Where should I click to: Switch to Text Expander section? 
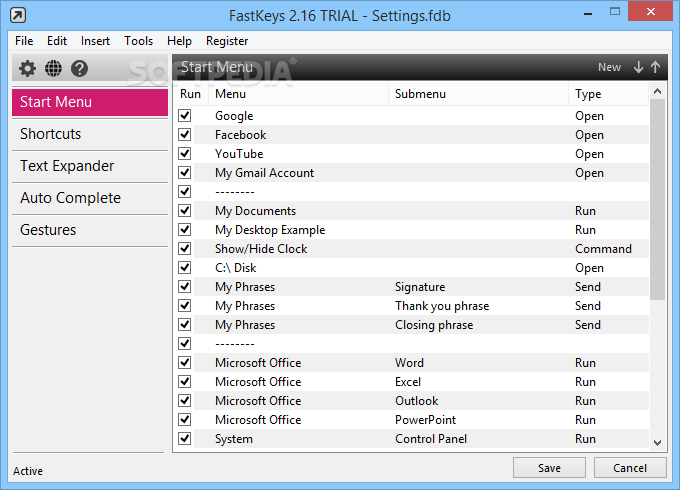pyautogui.click(x=90, y=166)
